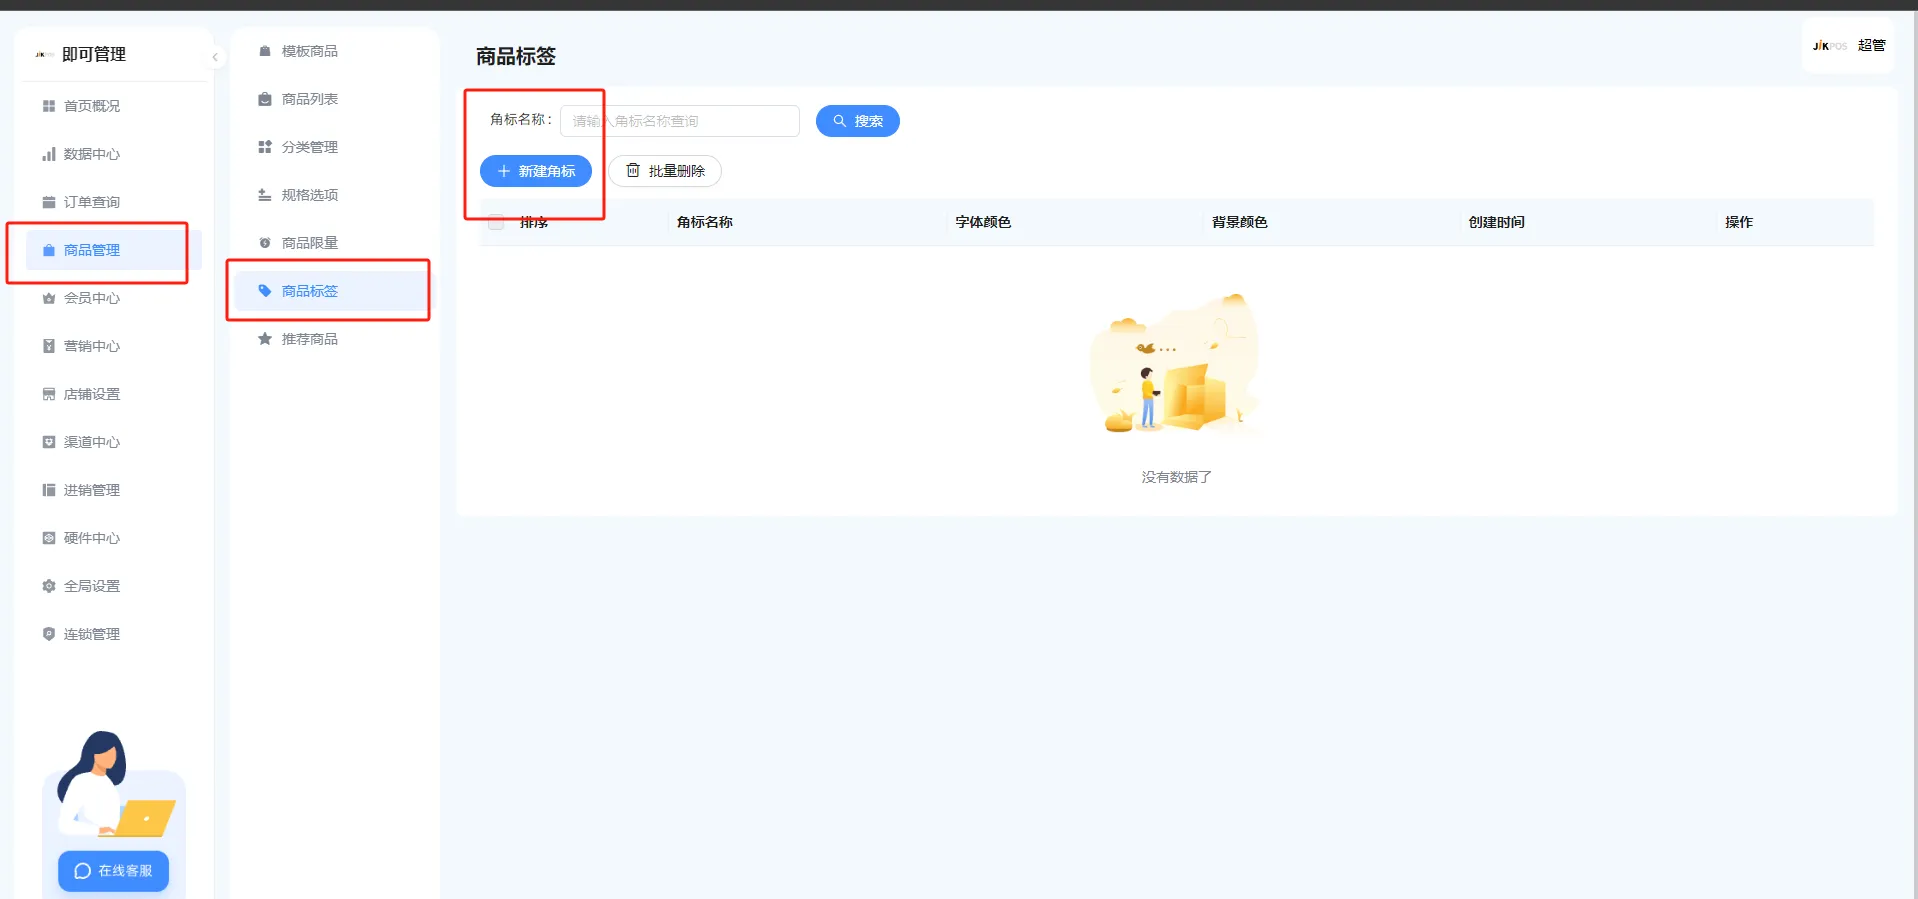Click the 模板商品 icon in submenu

click(265, 51)
